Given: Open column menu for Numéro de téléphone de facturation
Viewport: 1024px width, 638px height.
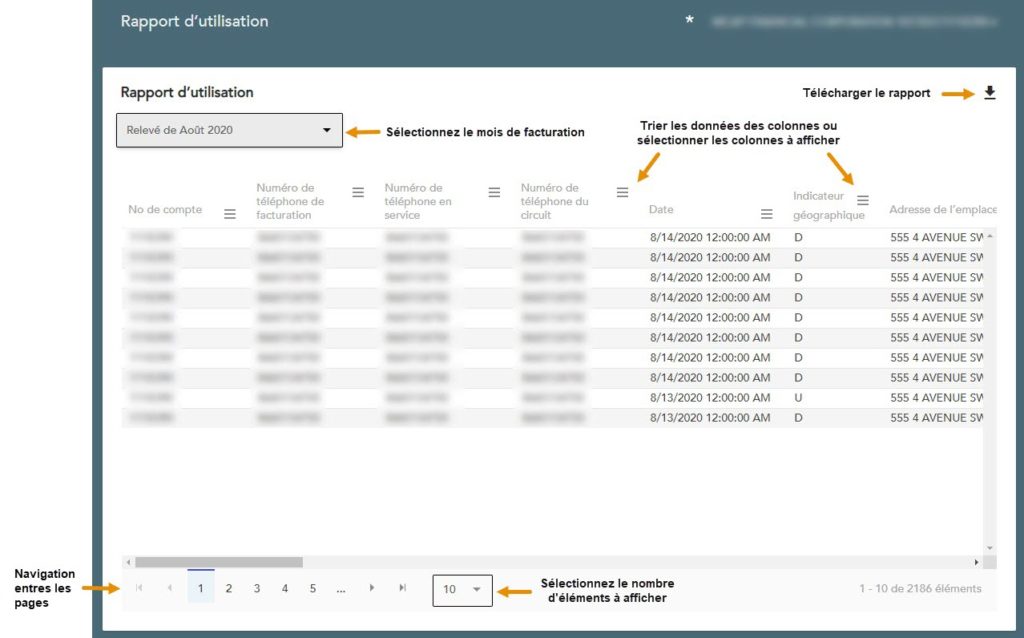Looking at the screenshot, I should pos(358,192).
